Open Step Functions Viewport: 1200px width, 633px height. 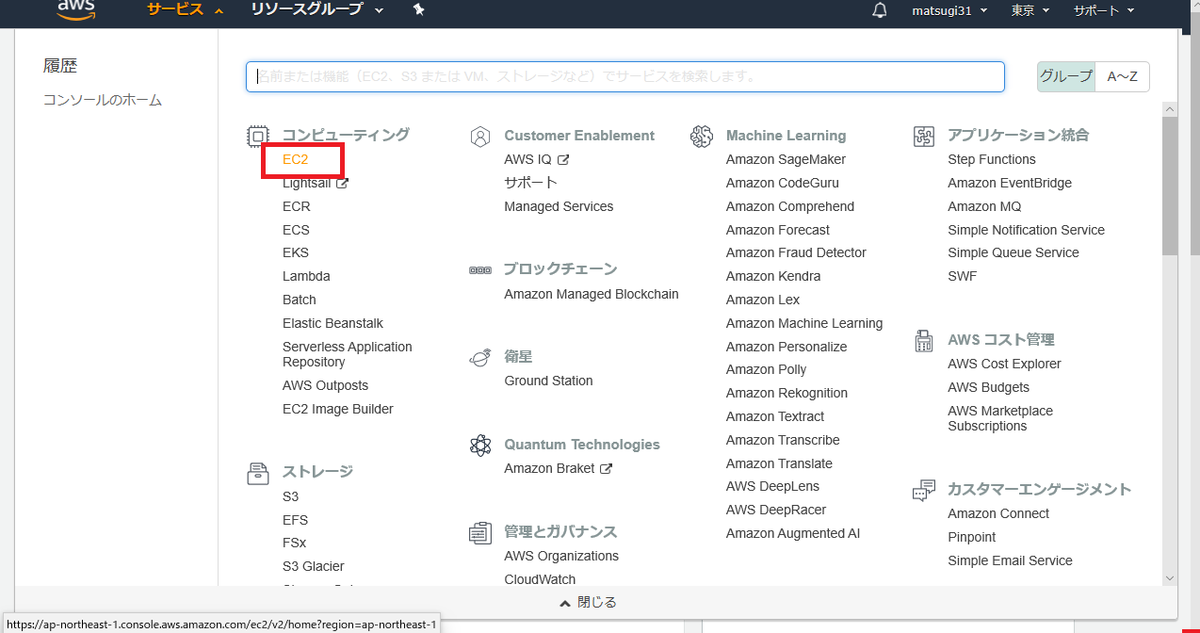pyautogui.click(x=992, y=159)
